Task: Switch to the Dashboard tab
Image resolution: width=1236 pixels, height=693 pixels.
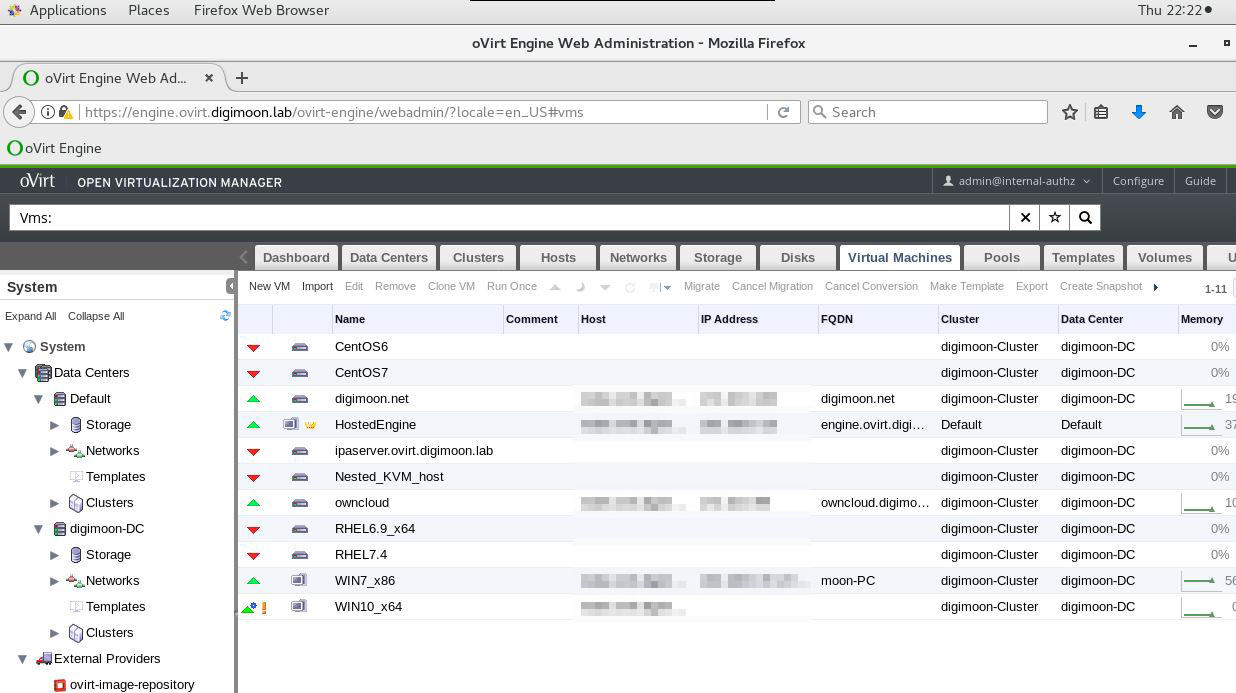Action: tap(296, 257)
